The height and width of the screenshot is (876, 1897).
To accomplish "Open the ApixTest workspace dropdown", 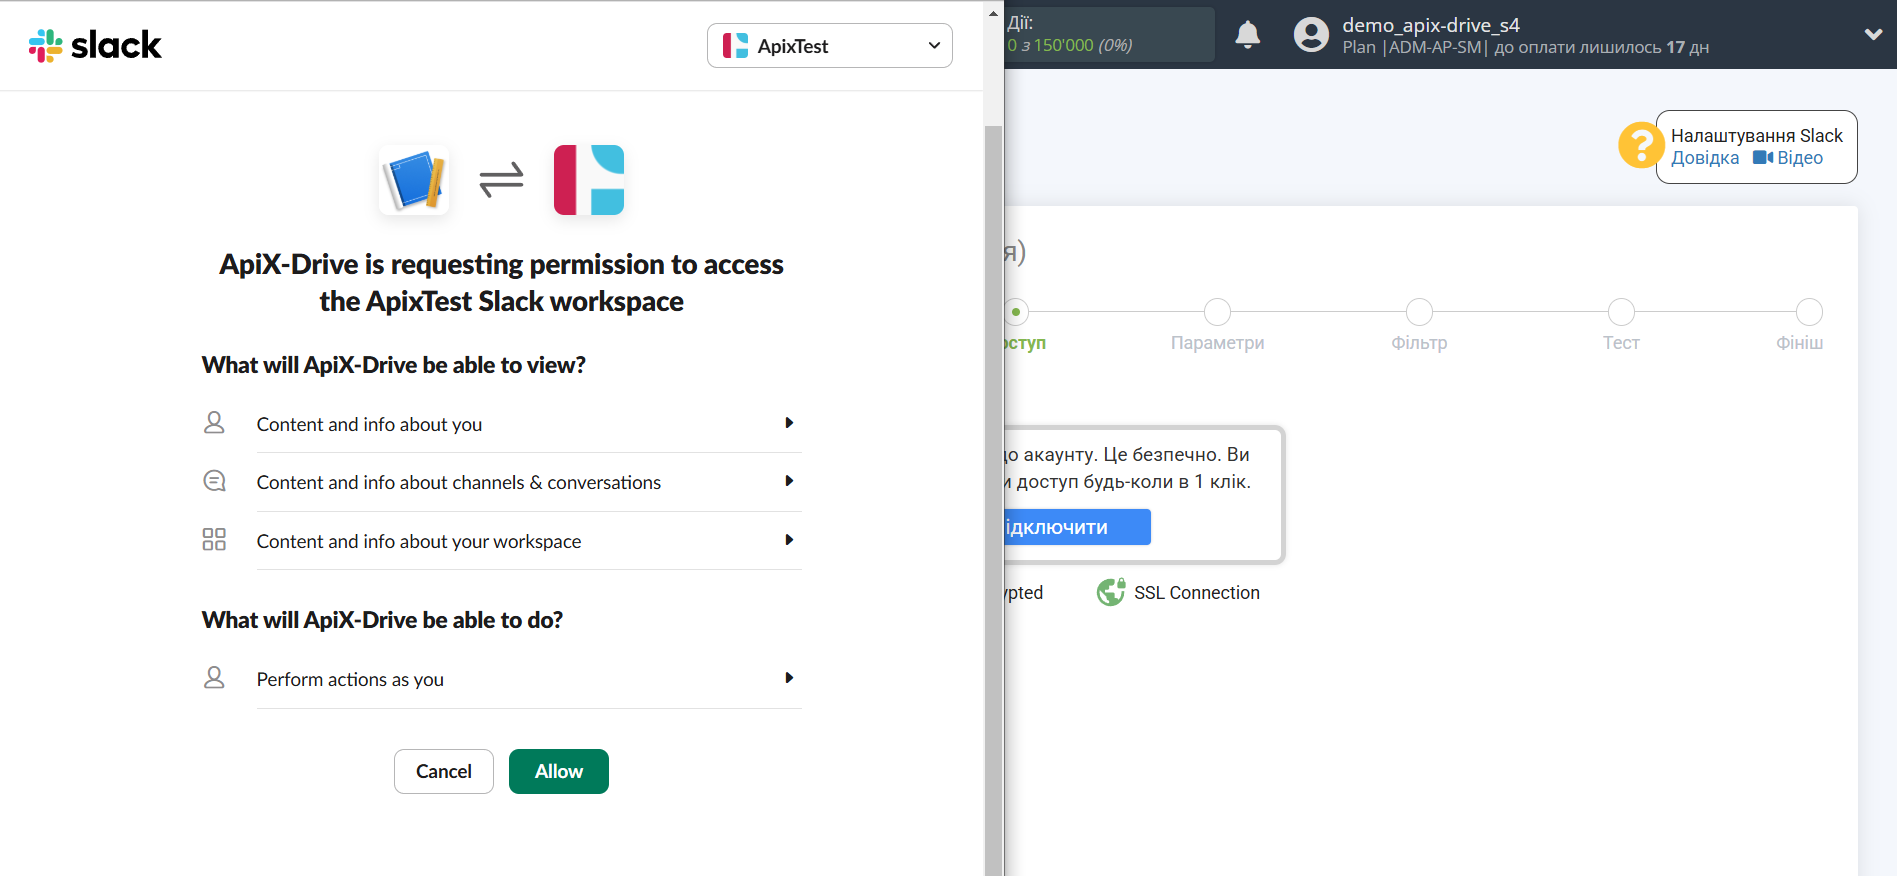I will click(x=829, y=46).
